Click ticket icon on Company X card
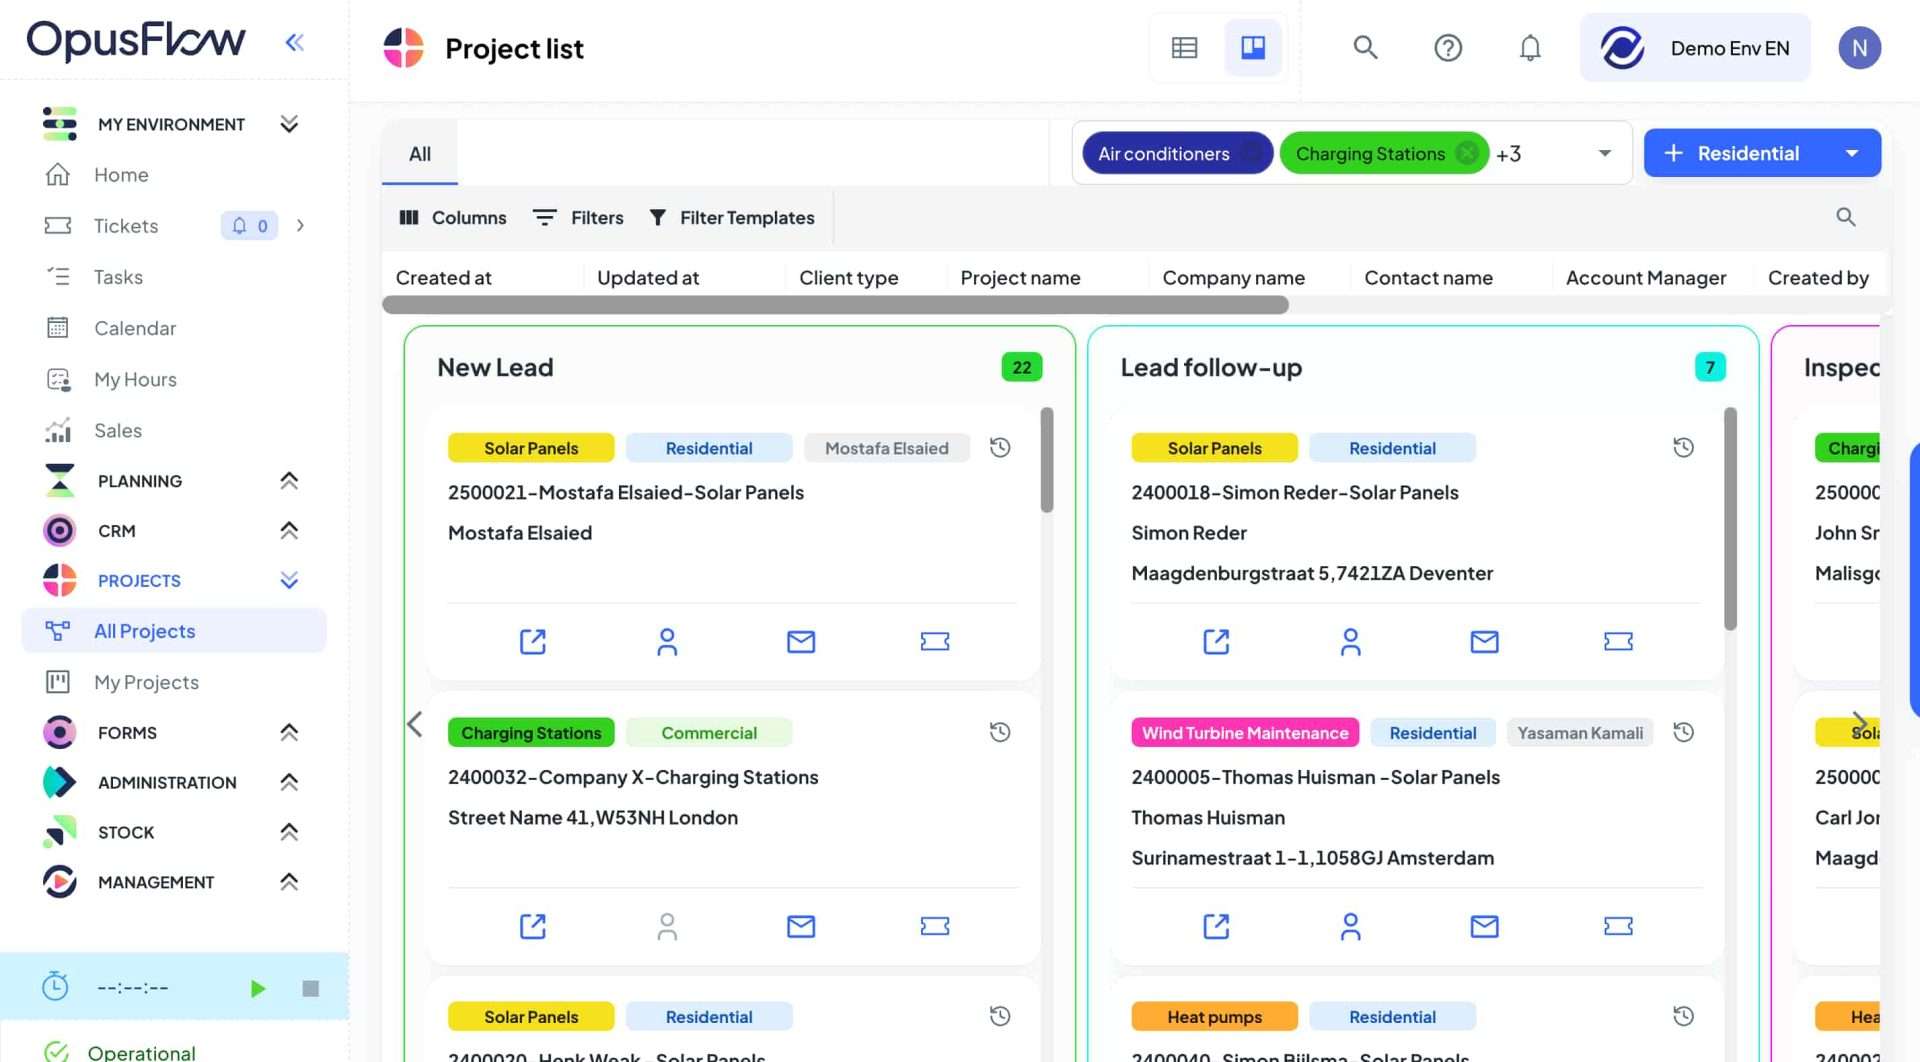 [x=935, y=926]
